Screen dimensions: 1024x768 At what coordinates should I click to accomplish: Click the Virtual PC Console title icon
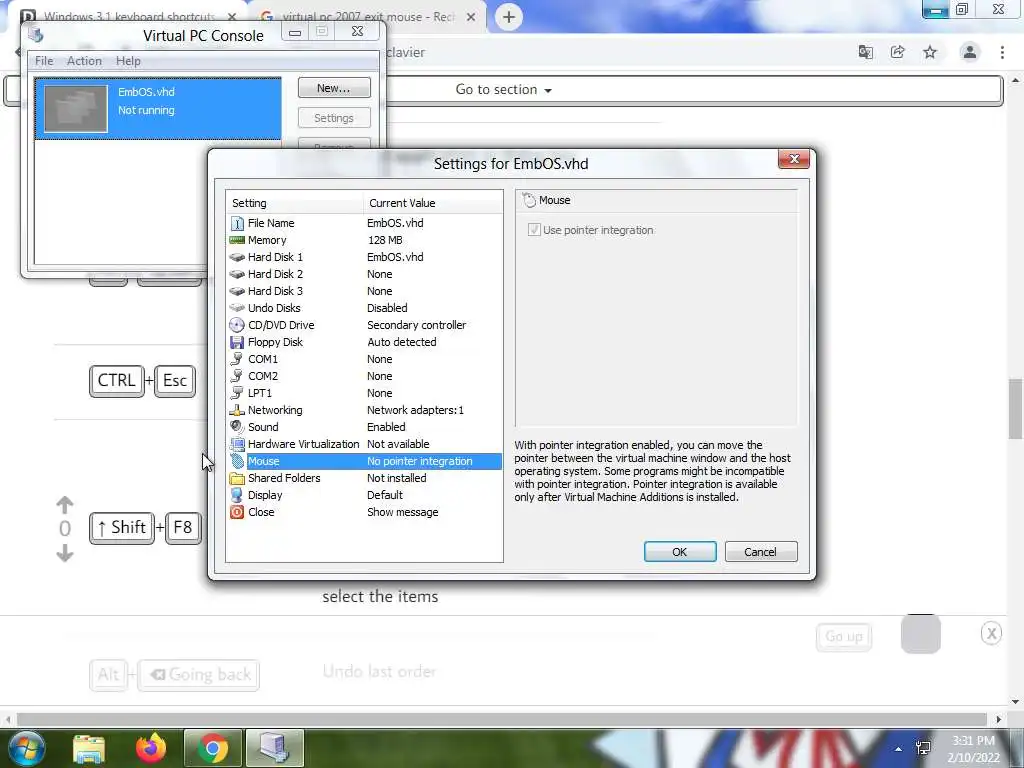(x=36, y=35)
